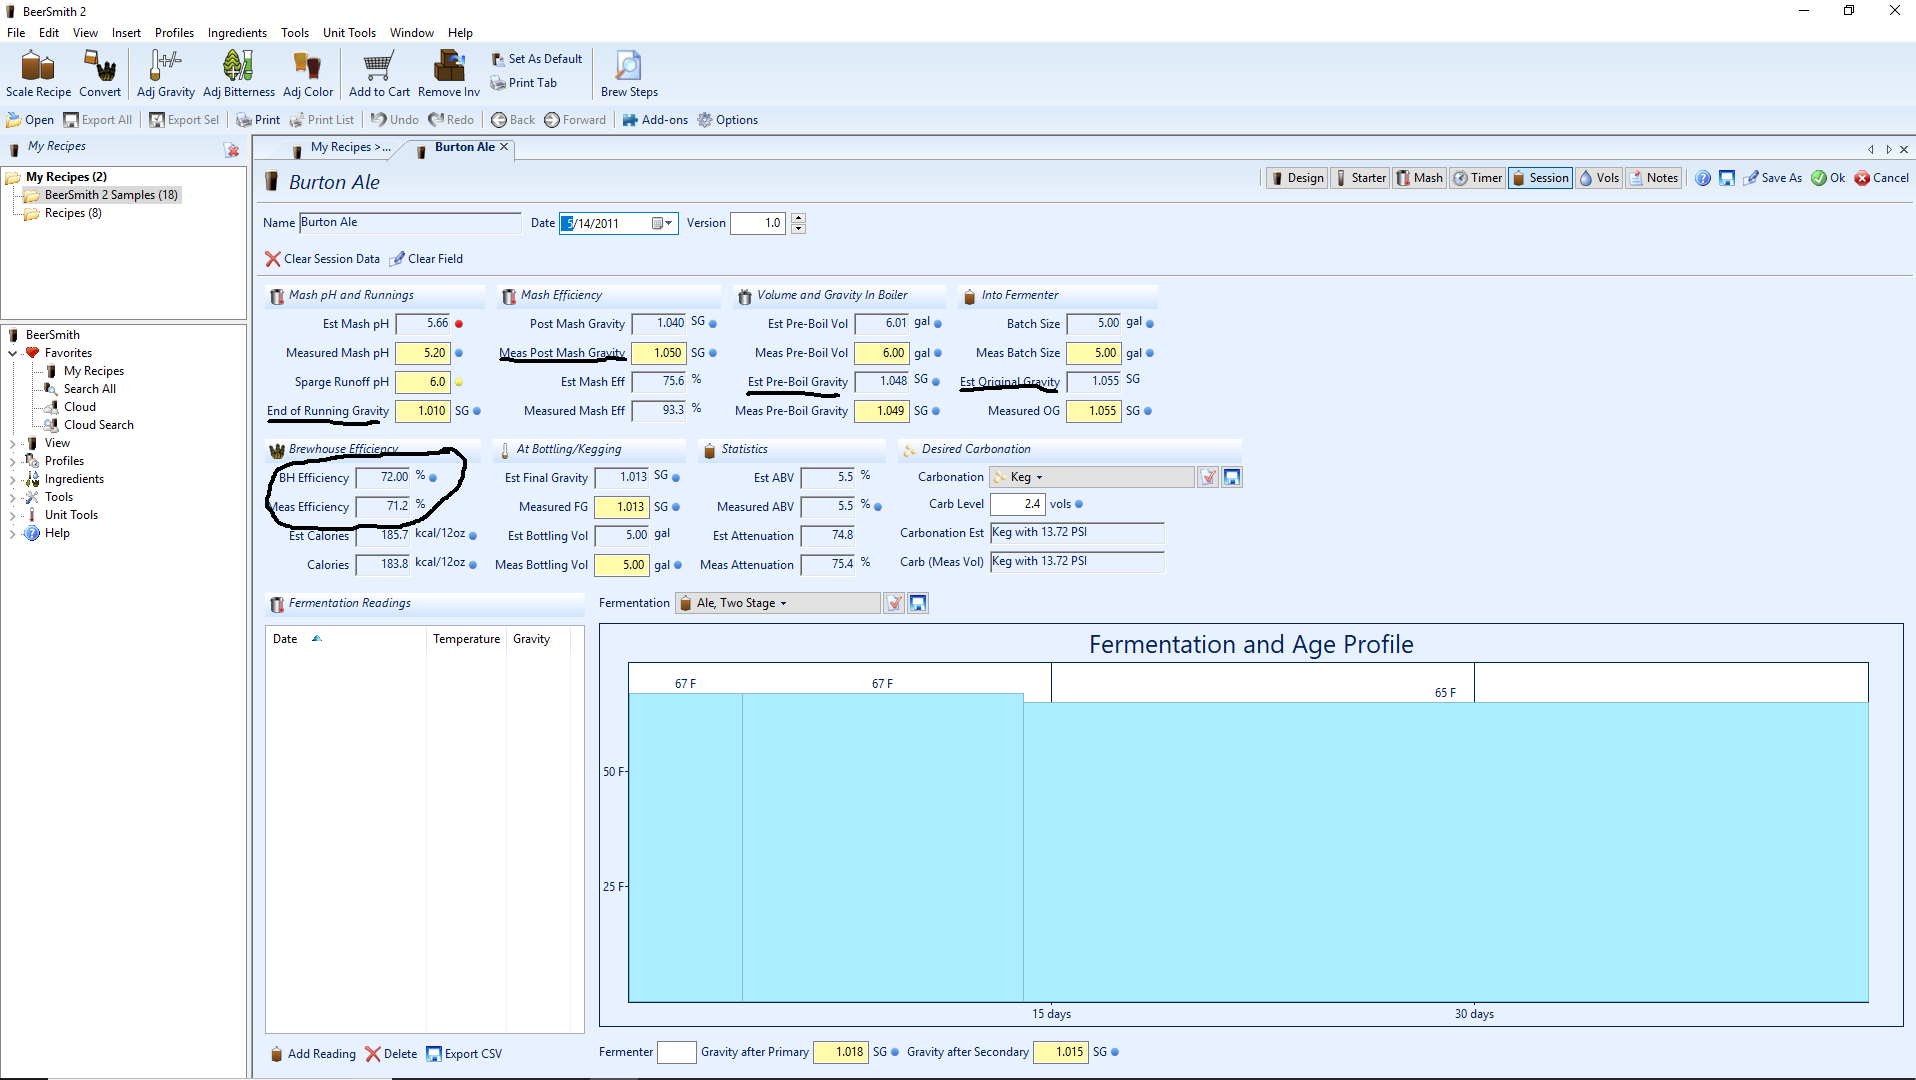Click Set As Default
Image resolution: width=1916 pixels, height=1080 pixels.
click(537, 59)
